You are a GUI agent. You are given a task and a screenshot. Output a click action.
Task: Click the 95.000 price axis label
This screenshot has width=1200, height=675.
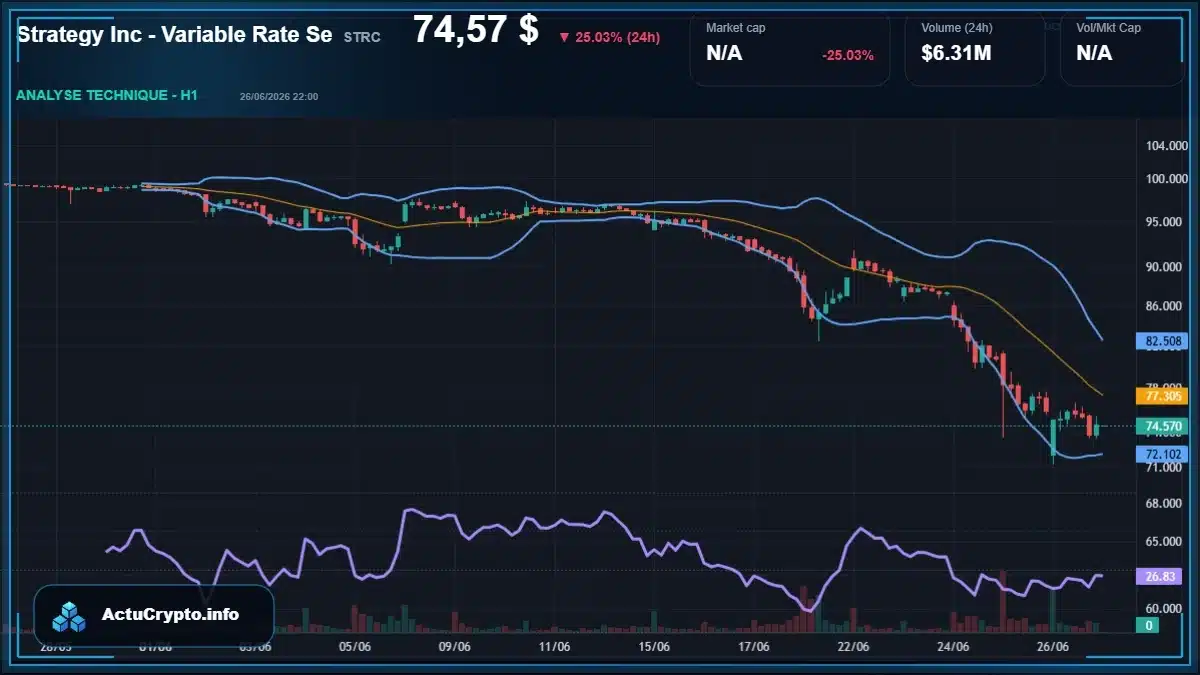[x=1164, y=222]
